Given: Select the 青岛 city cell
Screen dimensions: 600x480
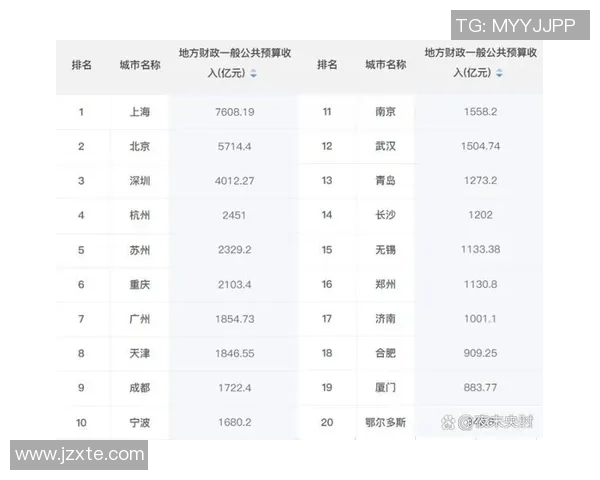Looking at the screenshot, I should tap(385, 181).
